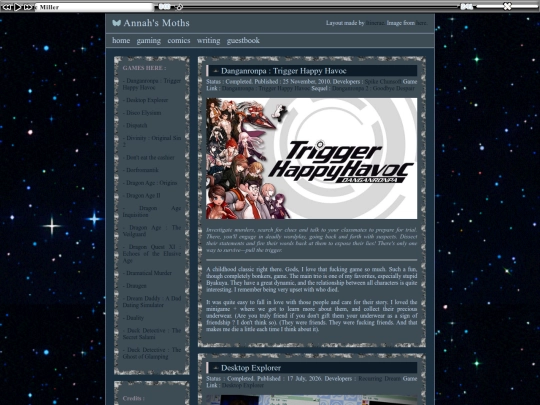Image resolution: width=540 pixels, height=405 pixels.
Task: Open the Spike Chunsoft developer link
Action: click(383, 82)
